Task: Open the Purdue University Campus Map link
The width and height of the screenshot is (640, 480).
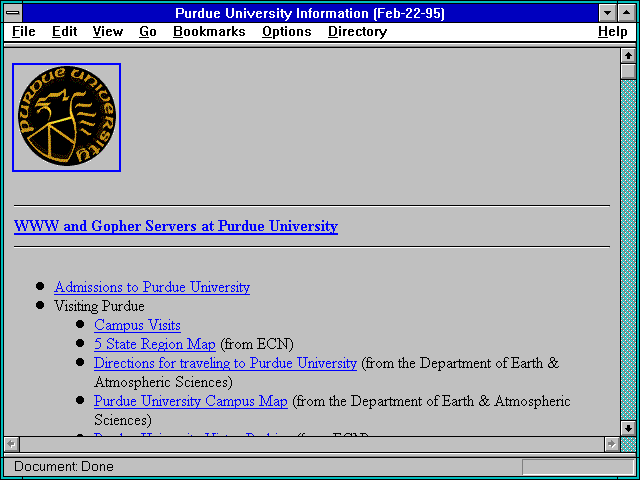Action: [191, 401]
